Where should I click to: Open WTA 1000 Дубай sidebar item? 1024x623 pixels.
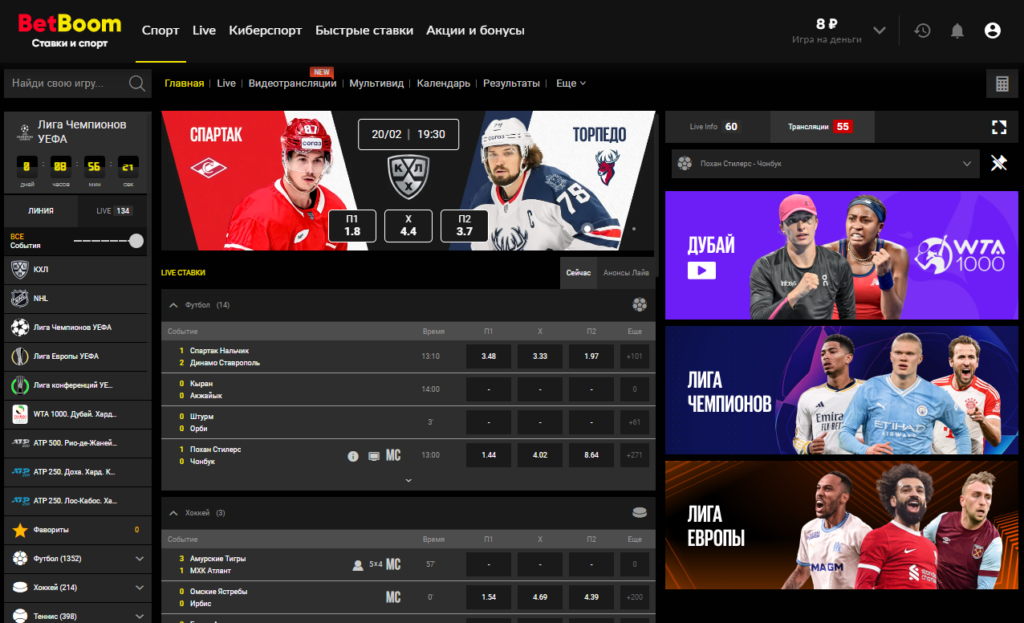coord(76,414)
